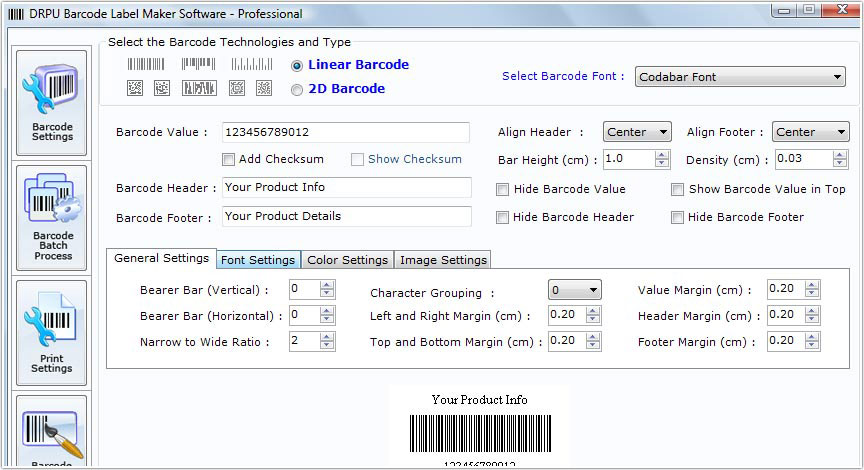
Task: Increase Header Margin
Action: tap(812, 311)
